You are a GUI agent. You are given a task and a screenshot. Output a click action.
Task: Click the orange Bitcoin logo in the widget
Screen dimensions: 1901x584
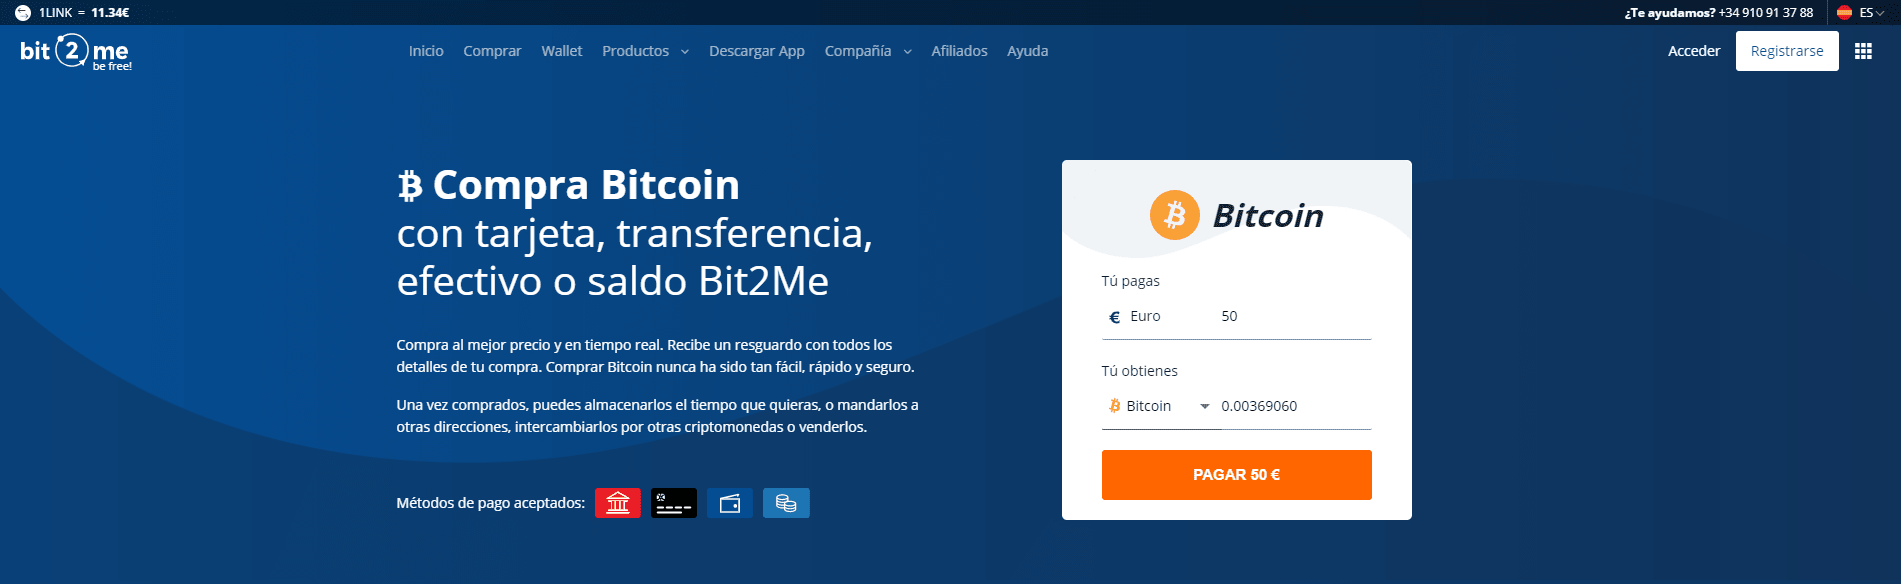pos(1175,215)
